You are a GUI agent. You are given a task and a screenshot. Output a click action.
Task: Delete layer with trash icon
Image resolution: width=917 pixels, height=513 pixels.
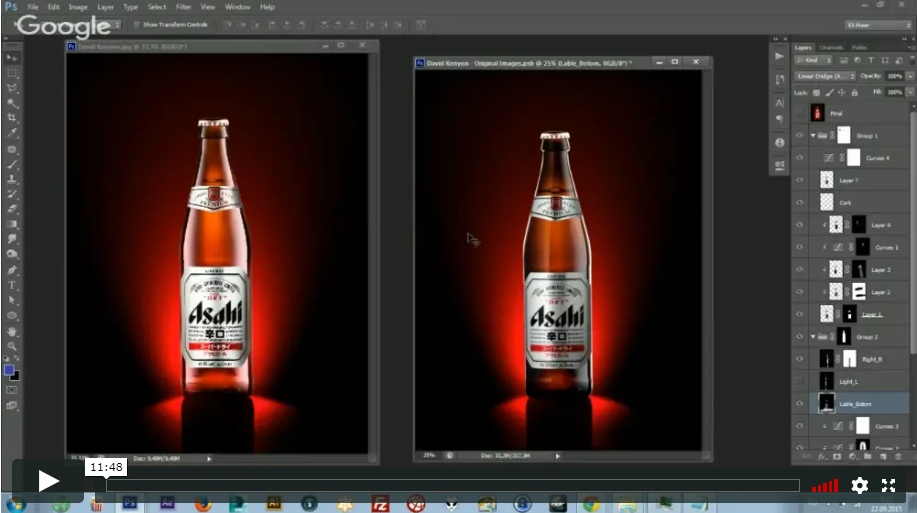coord(898,456)
